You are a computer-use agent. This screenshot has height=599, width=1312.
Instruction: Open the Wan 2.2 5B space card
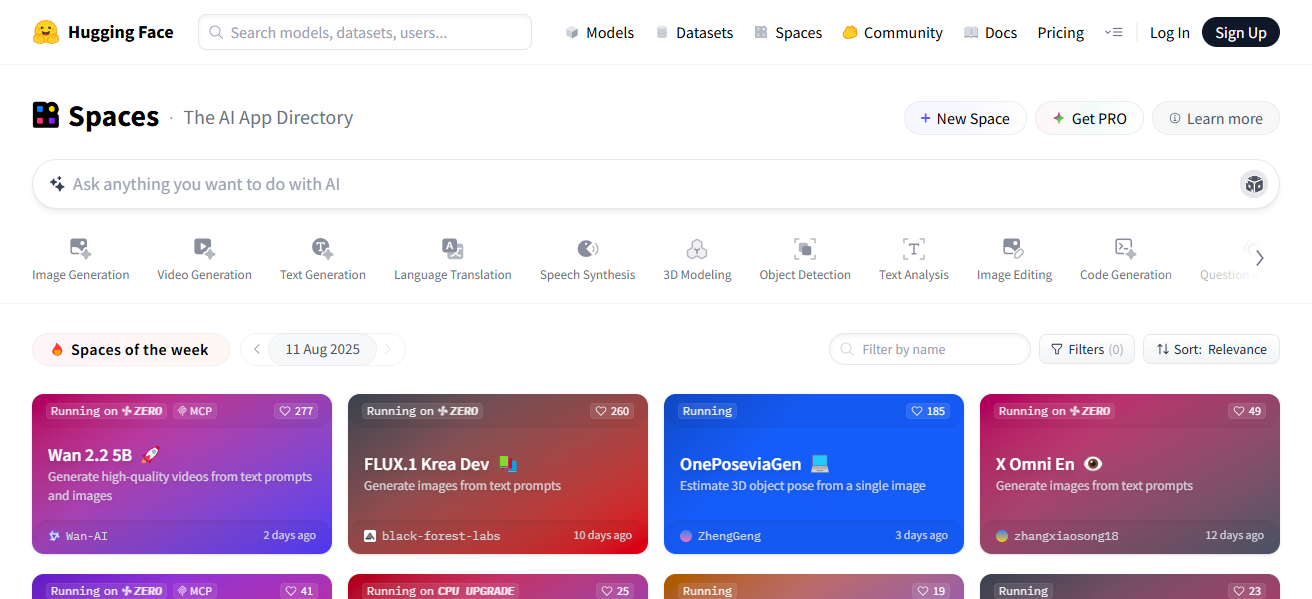tap(182, 474)
